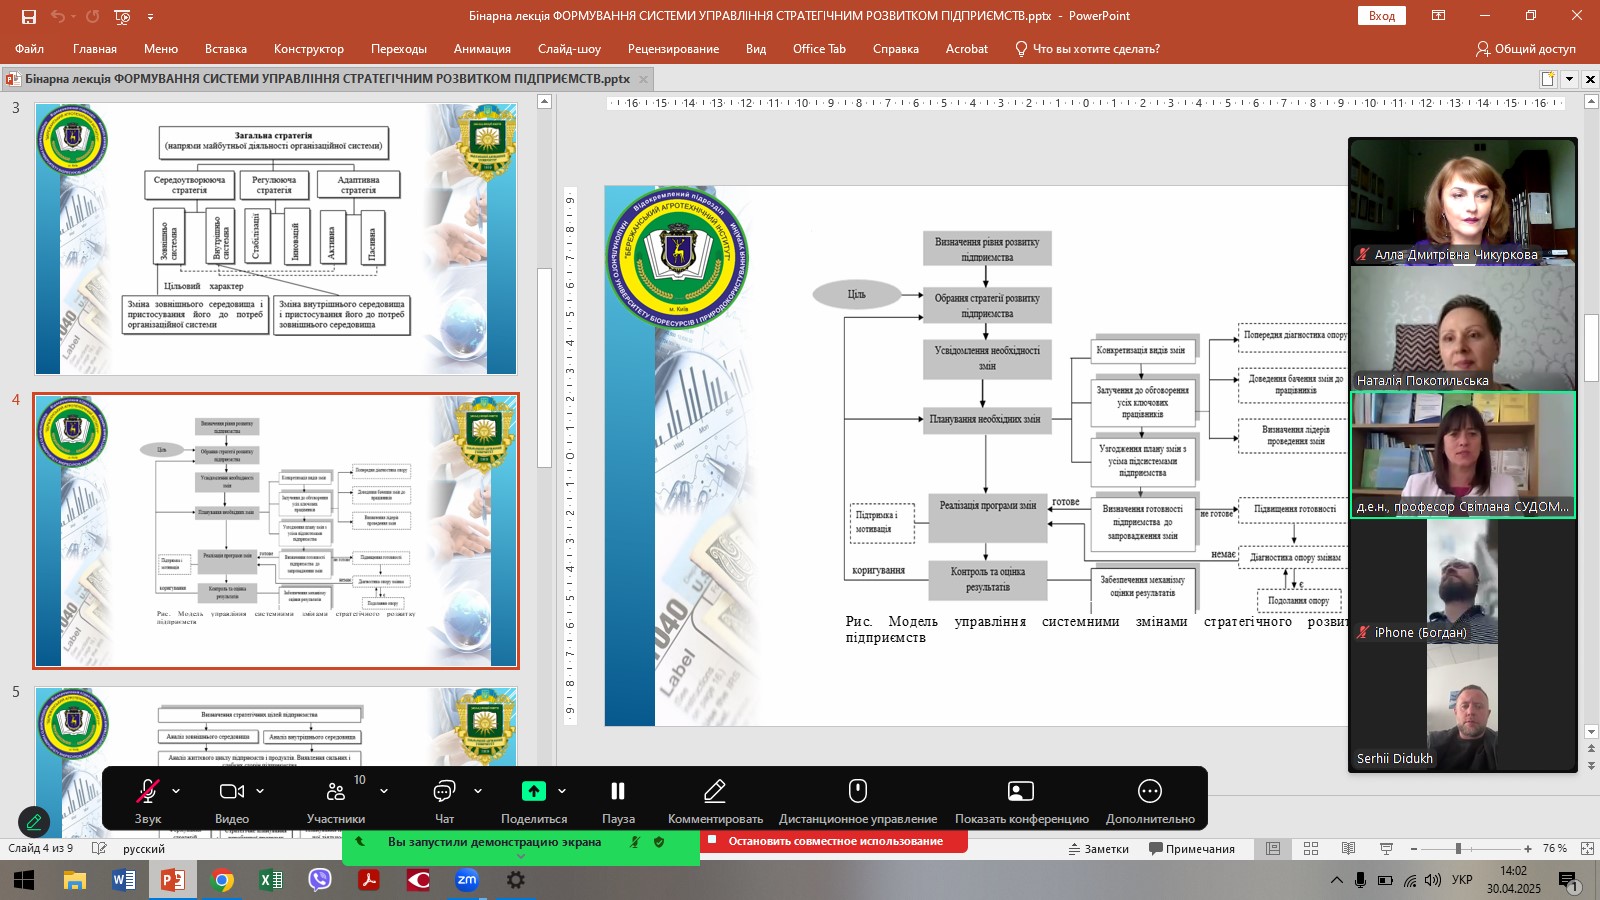Pause screen sharing with Пауза
Image resolution: width=1600 pixels, height=900 pixels.
(618, 792)
